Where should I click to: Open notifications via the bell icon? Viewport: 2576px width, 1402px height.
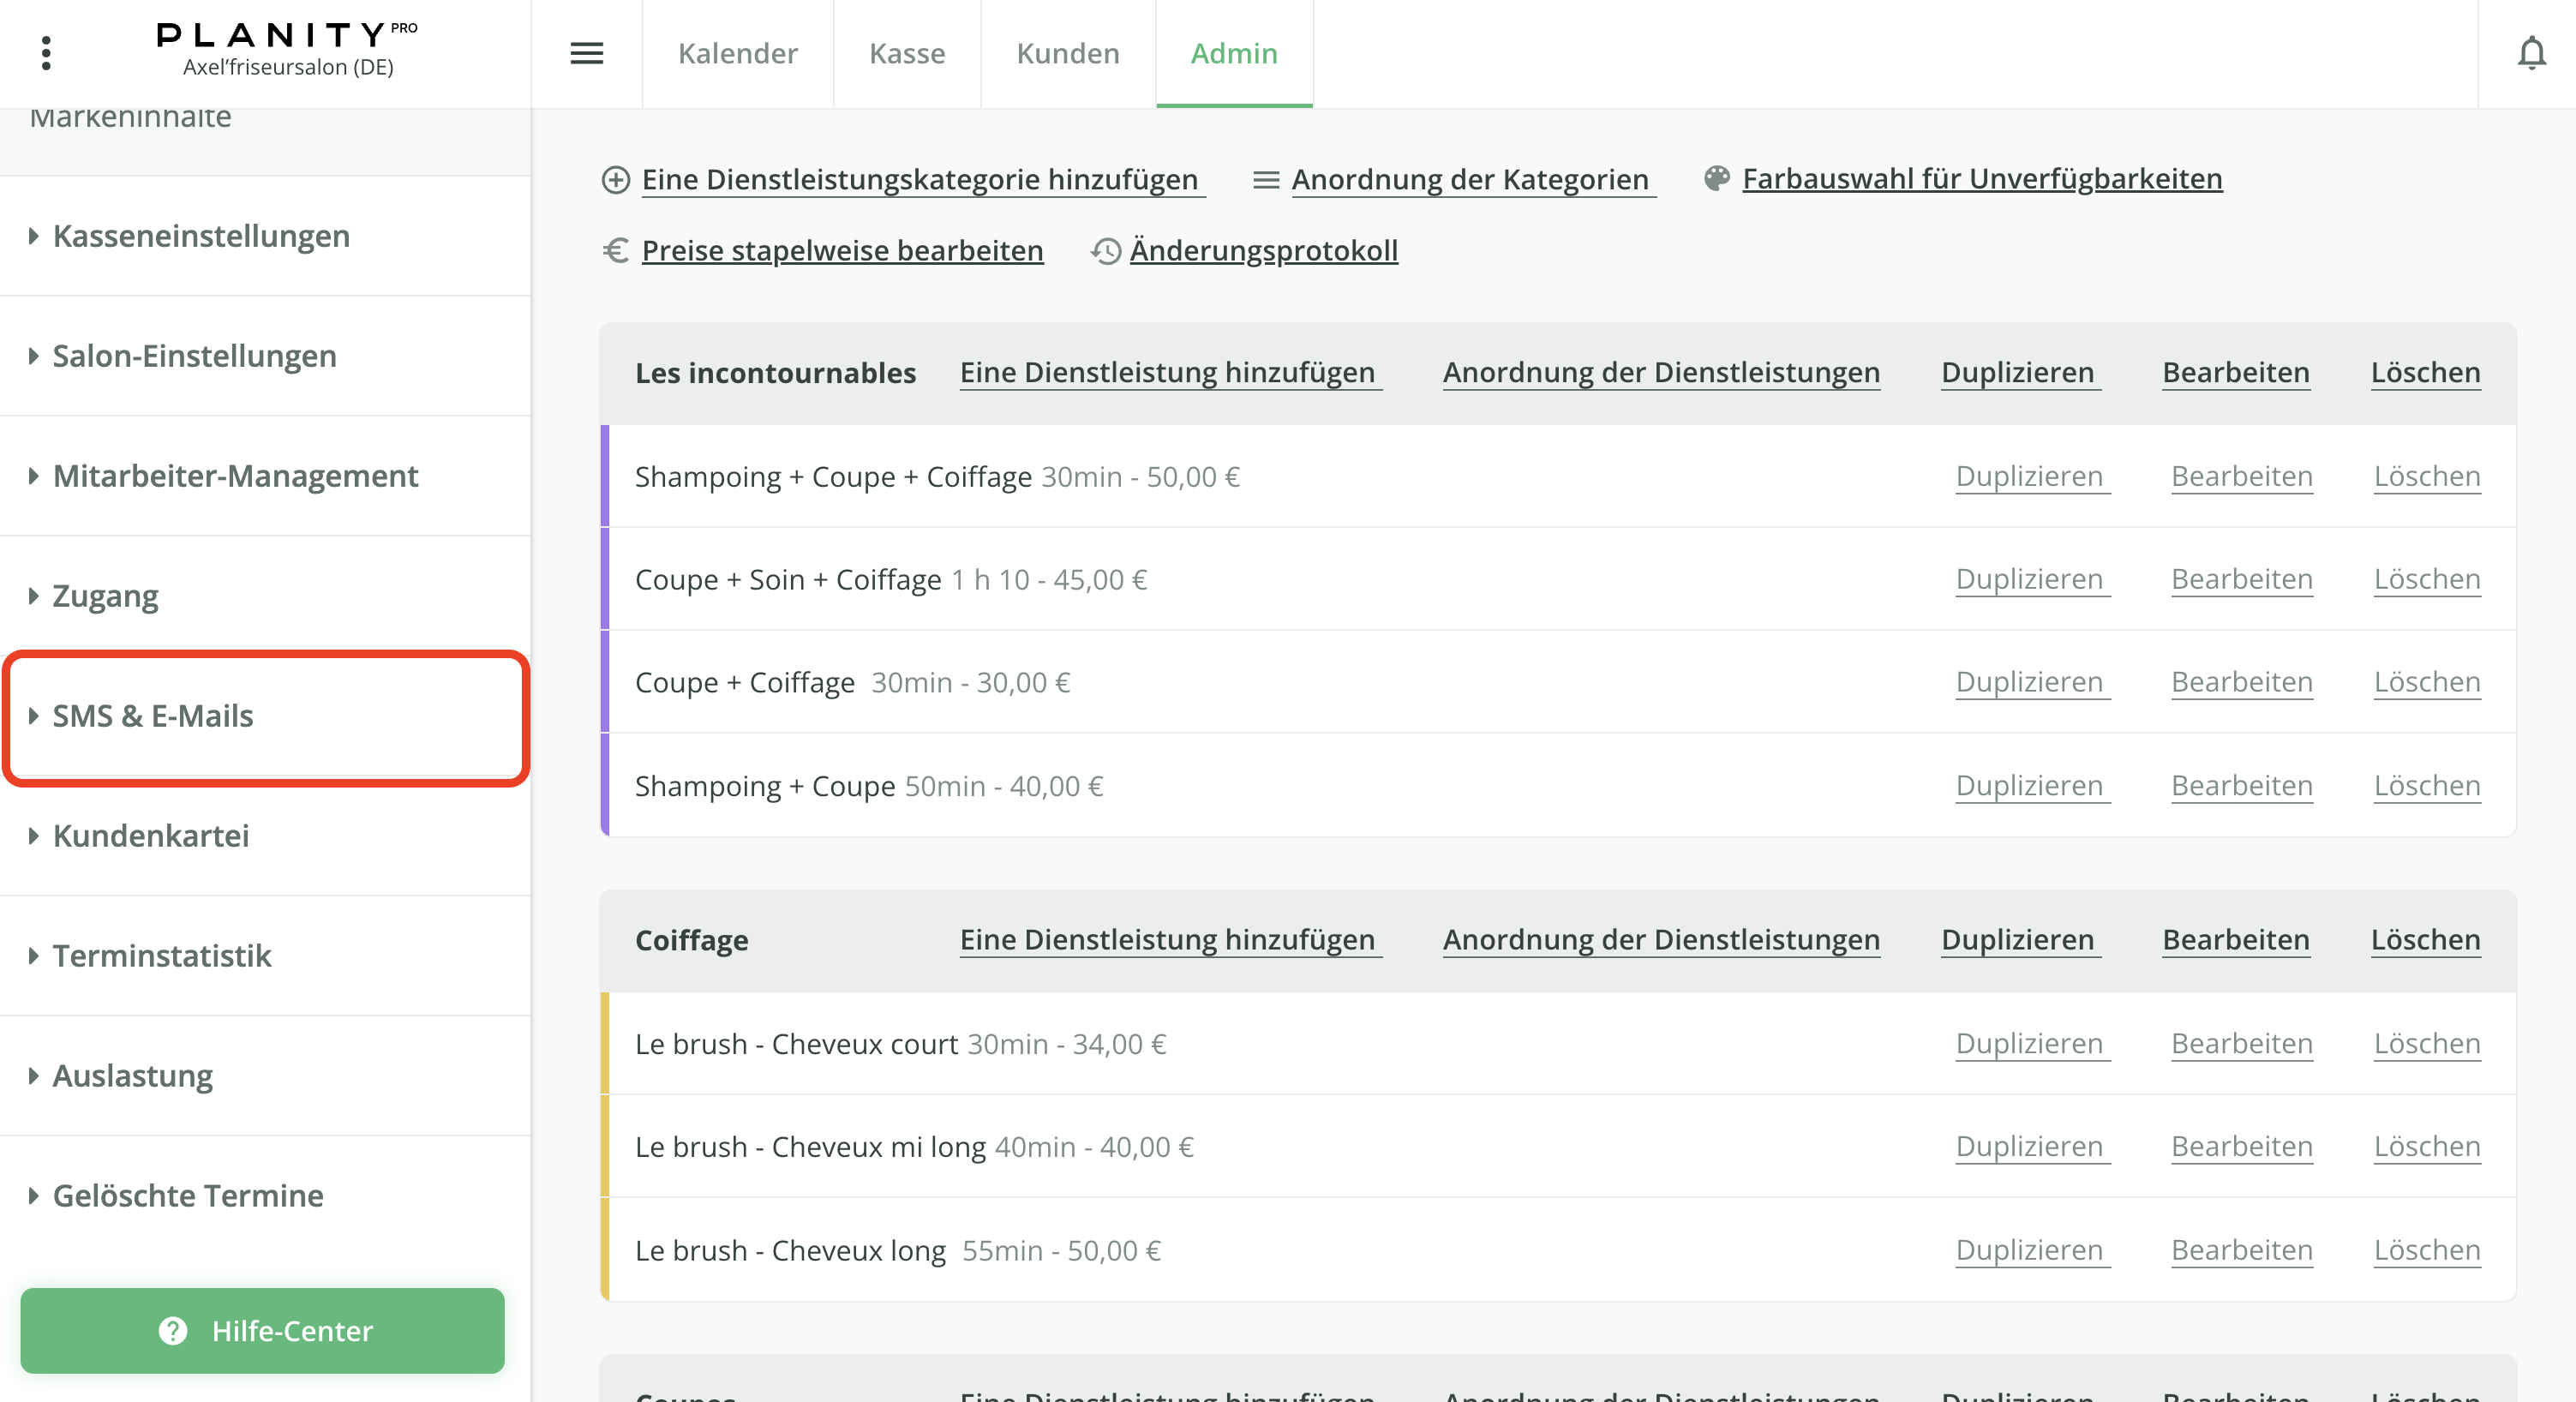[x=2533, y=53]
